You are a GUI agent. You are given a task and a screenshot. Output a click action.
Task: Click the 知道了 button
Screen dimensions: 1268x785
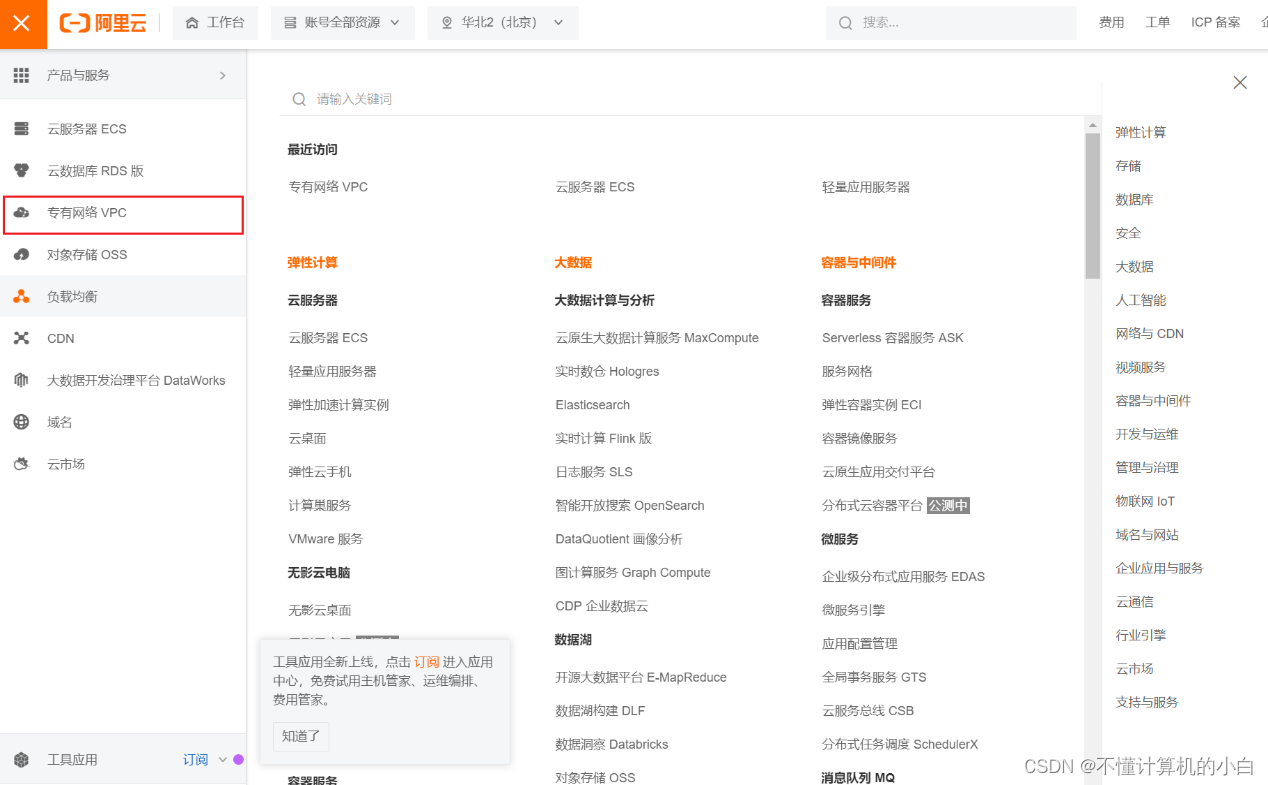(x=301, y=736)
